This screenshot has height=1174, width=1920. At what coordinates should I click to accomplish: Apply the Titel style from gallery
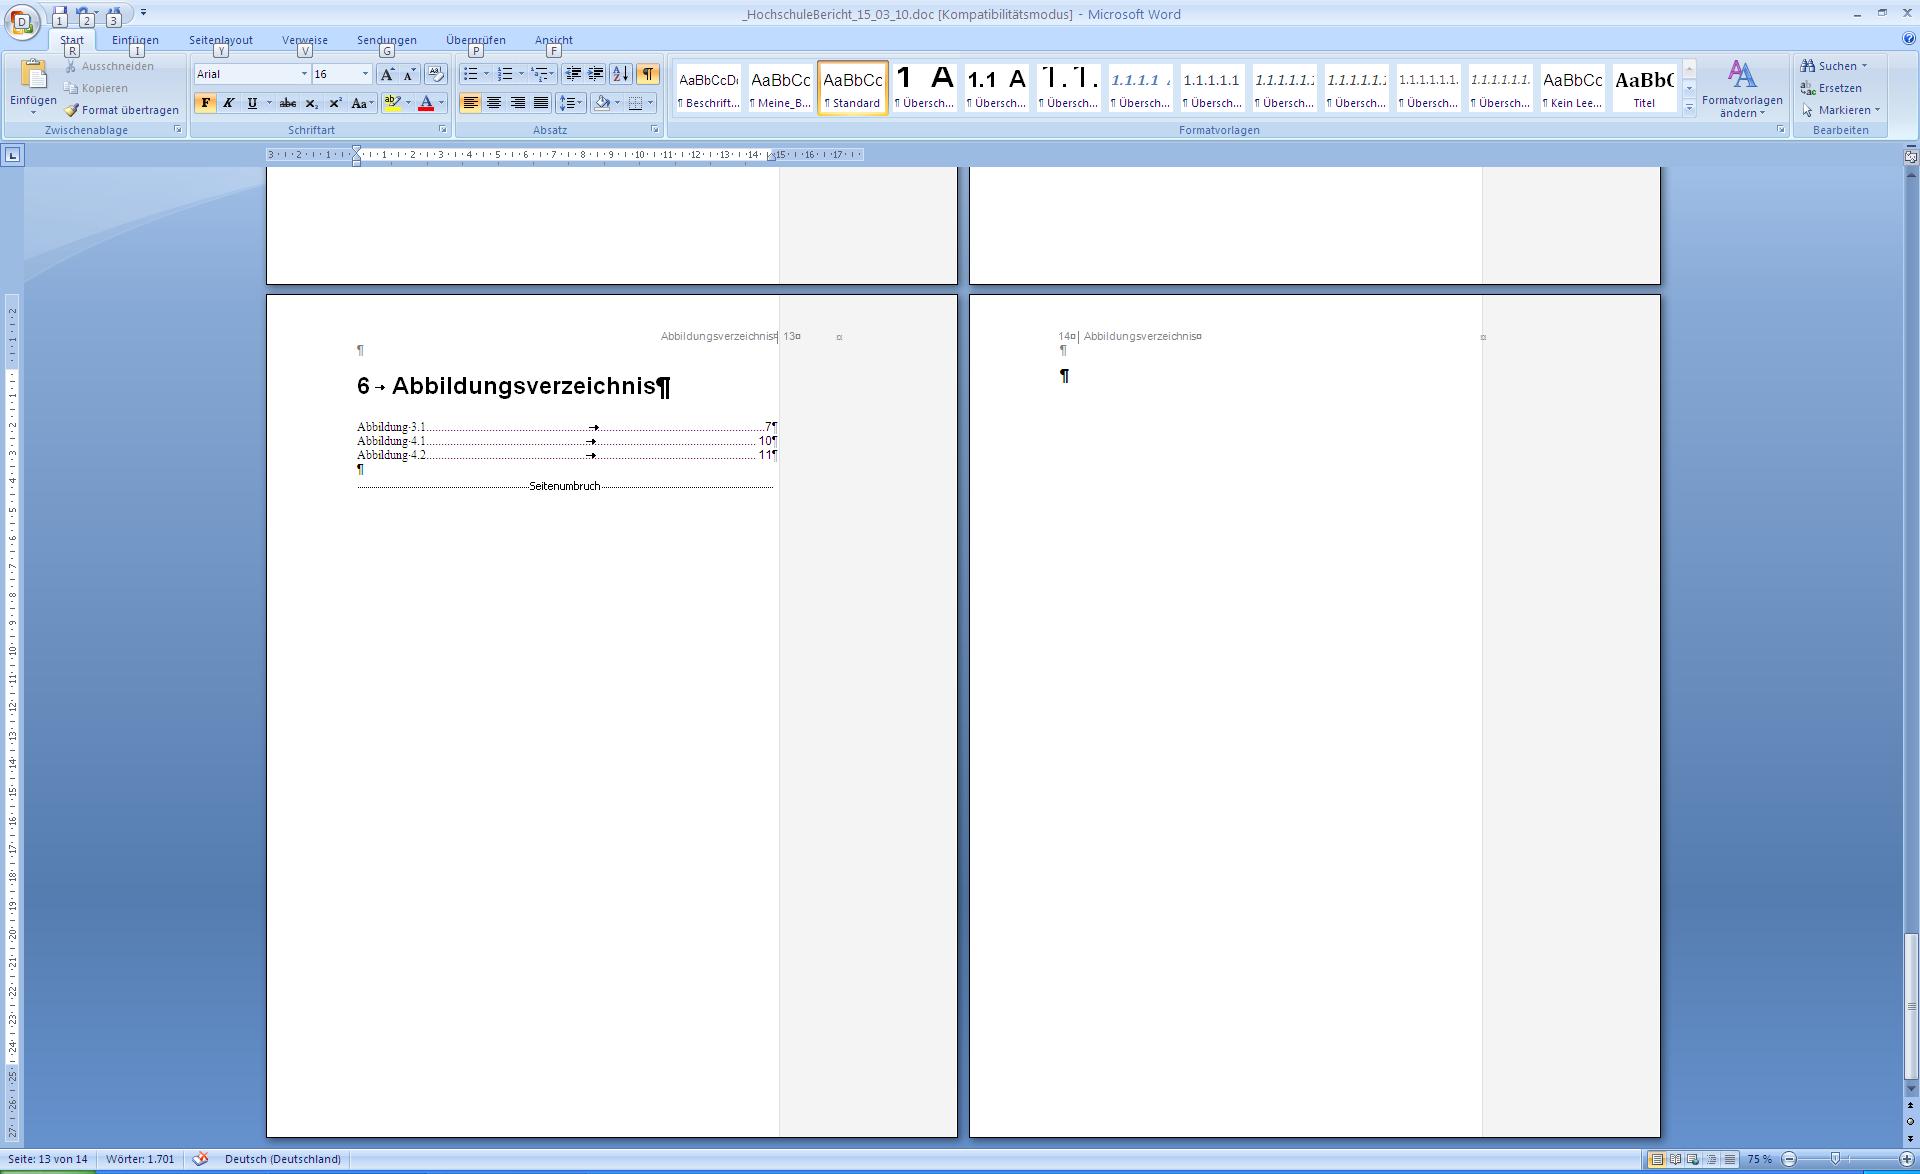[1644, 88]
